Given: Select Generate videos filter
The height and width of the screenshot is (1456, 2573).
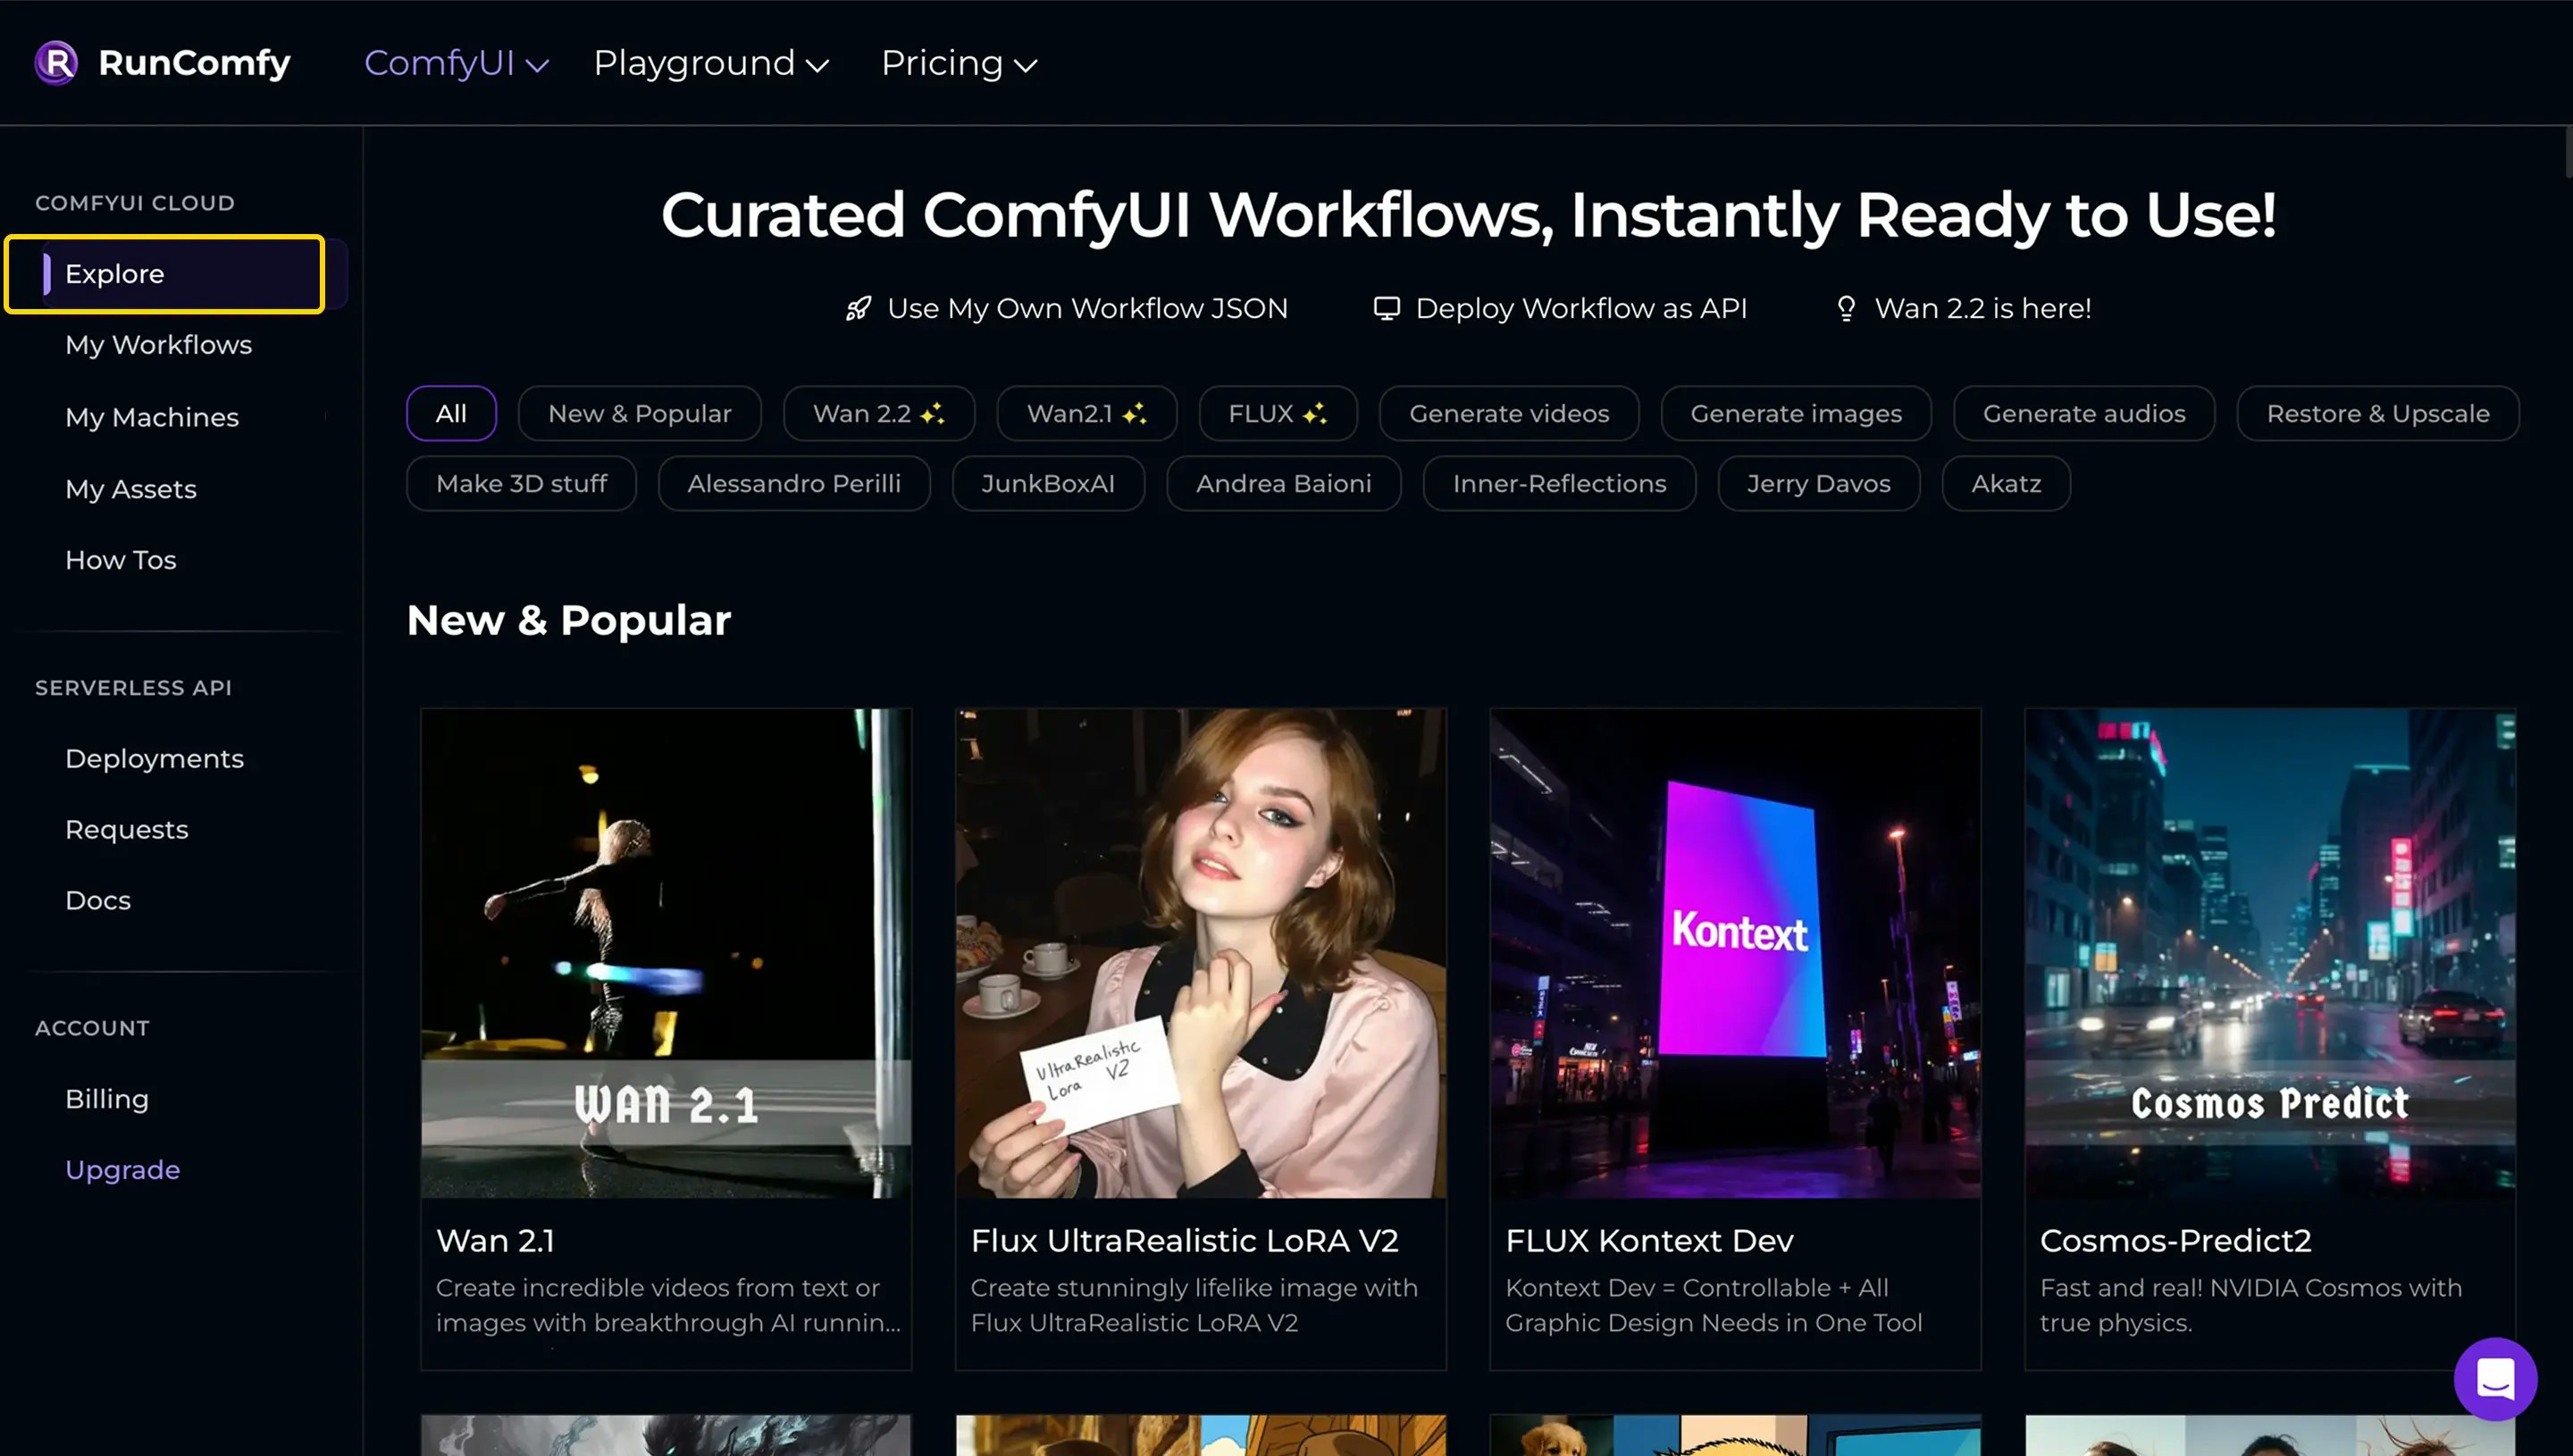Looking at the screenshot, I should click(x=1509, y=413).
